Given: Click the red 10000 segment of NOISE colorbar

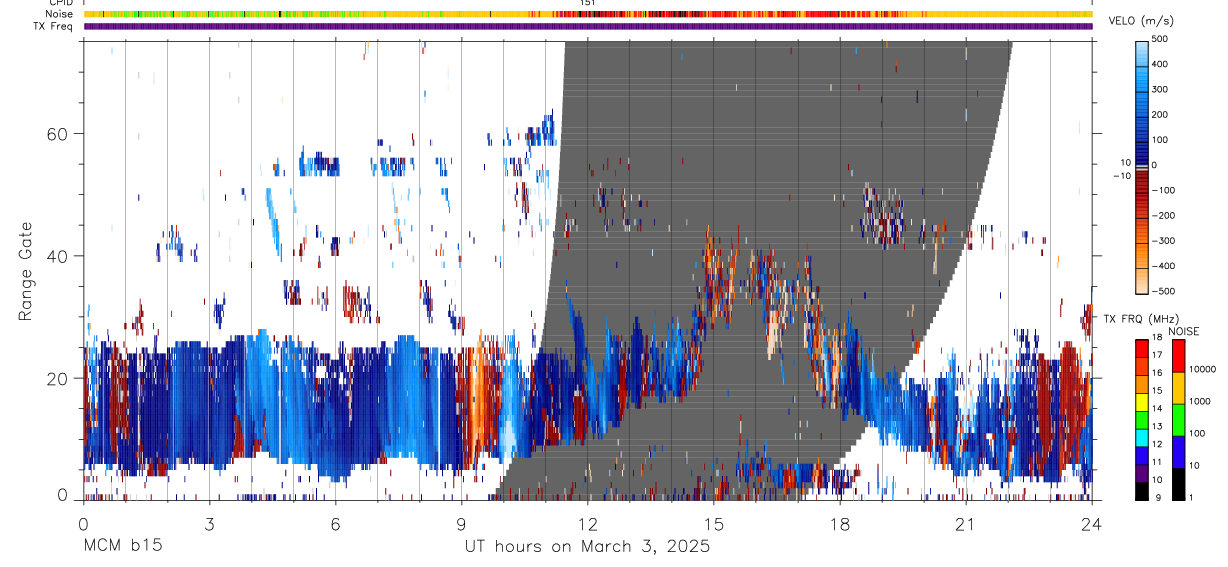Looking at the screenshot, I should click(x=1178, y=355).
